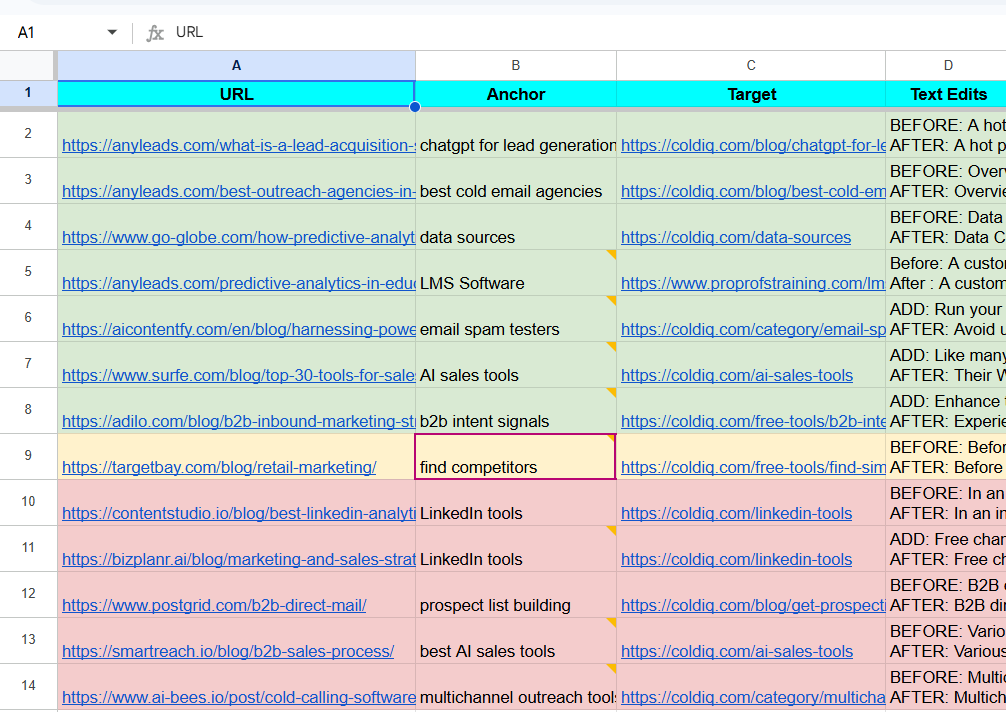Image resolution: width=1006 pixels, height=712 pixels.
Task: Select column A header
Action: pos(236,65)
